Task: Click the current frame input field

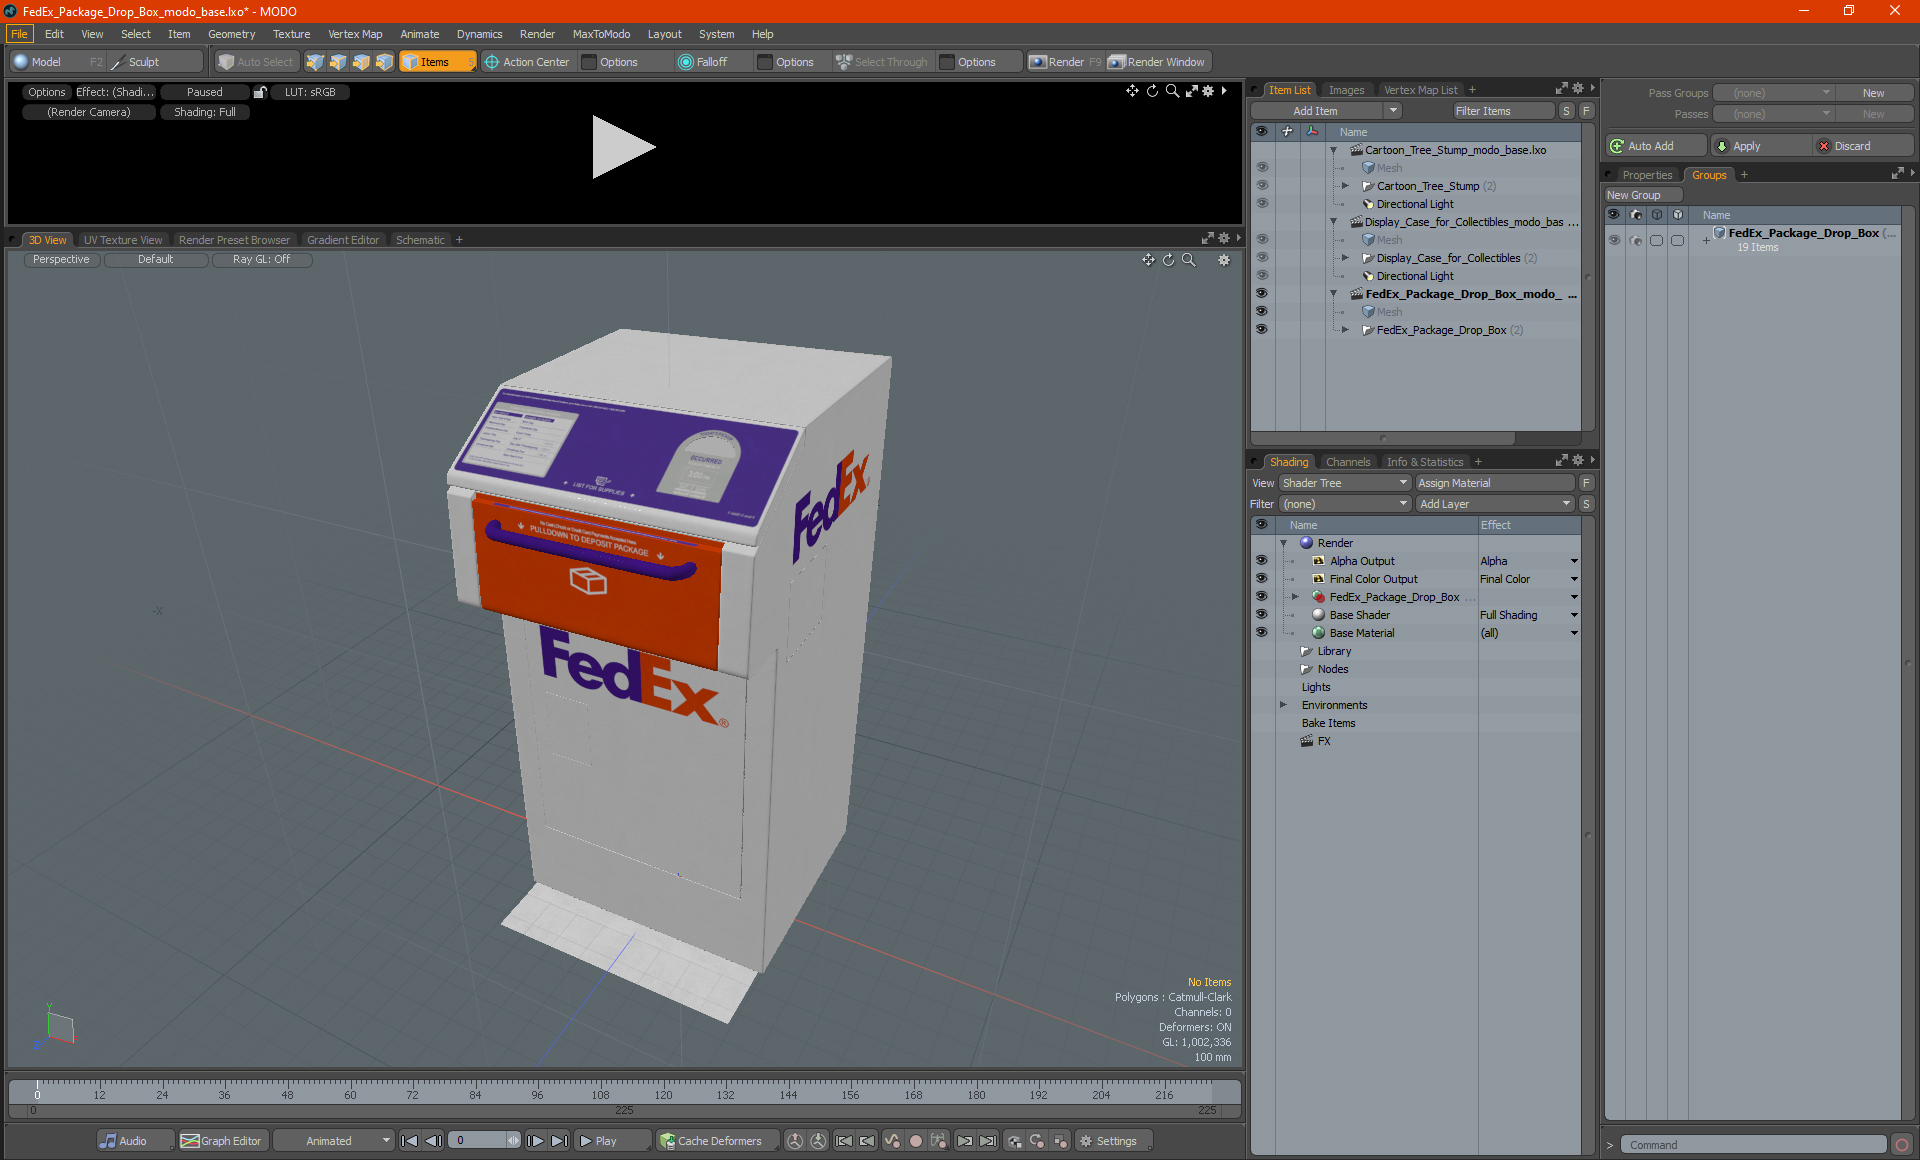Action: [479, 1141]
